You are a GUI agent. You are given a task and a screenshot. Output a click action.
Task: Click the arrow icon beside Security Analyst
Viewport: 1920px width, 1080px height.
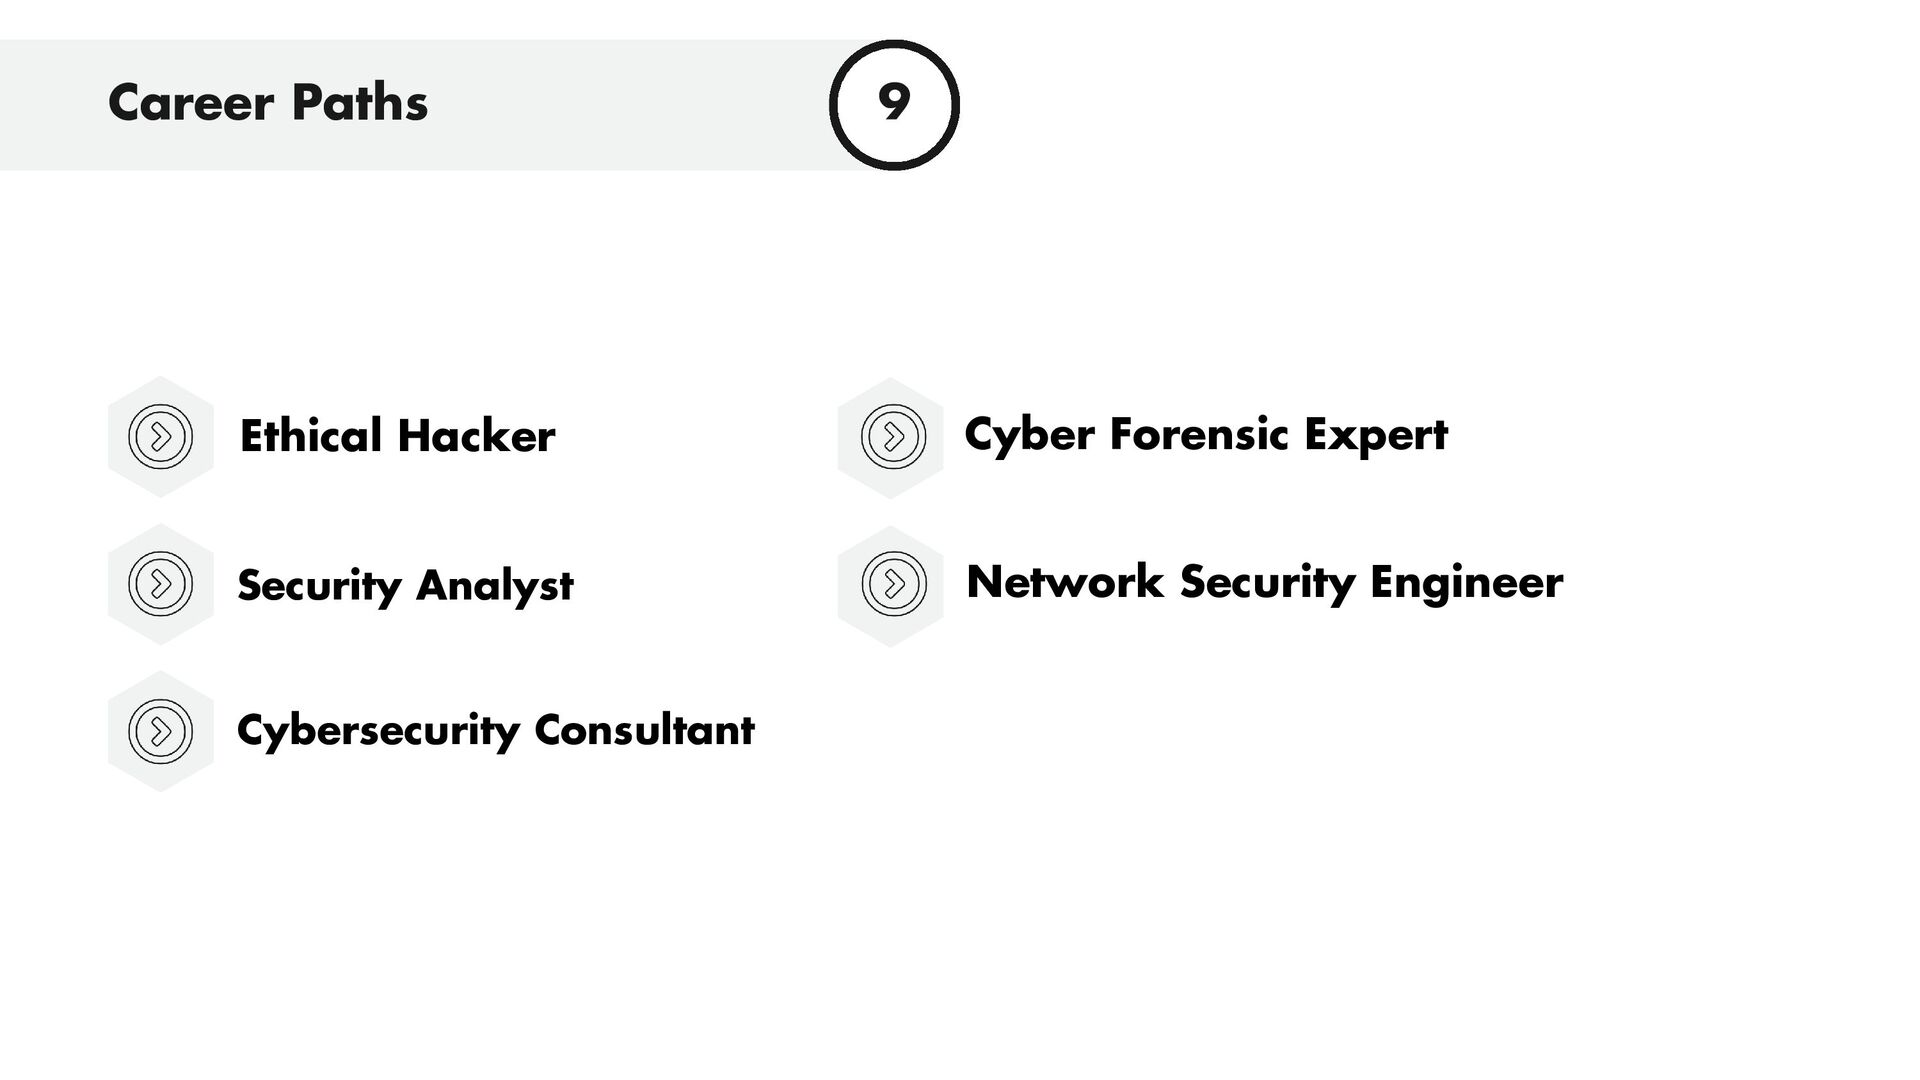point(160,584)
